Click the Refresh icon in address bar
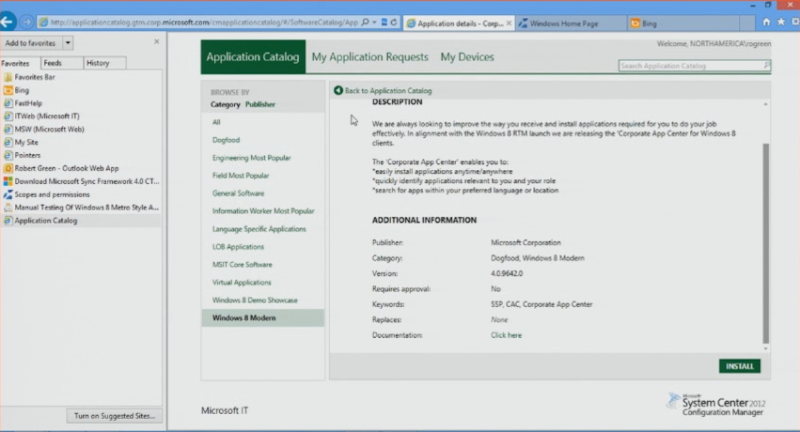The height and width of the screenshot is (432, 800). [x=394, y=22]
